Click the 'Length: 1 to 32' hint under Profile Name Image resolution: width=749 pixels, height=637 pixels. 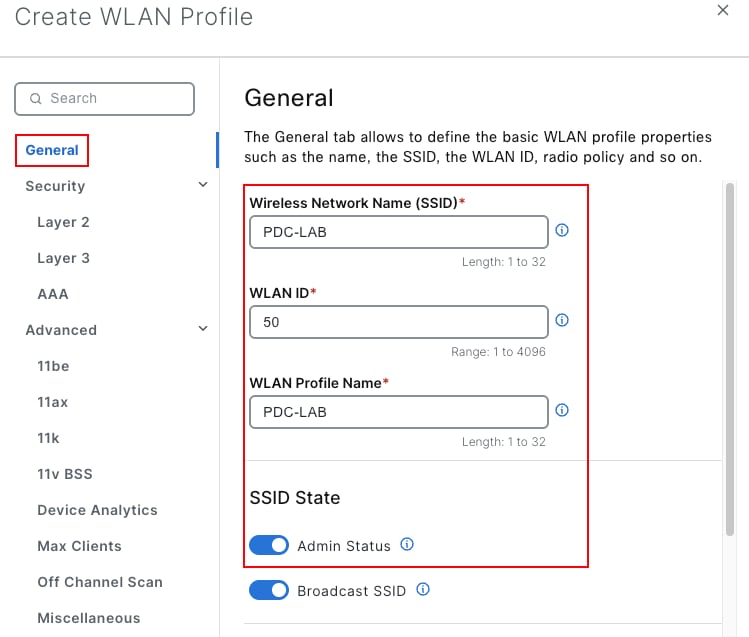(503, 442)
